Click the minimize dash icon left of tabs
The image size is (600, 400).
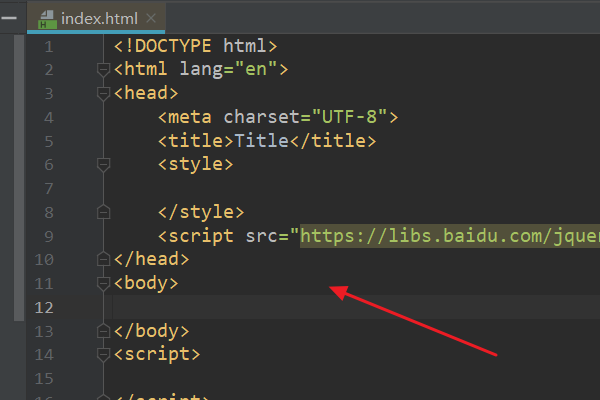[x=9, y=18]
